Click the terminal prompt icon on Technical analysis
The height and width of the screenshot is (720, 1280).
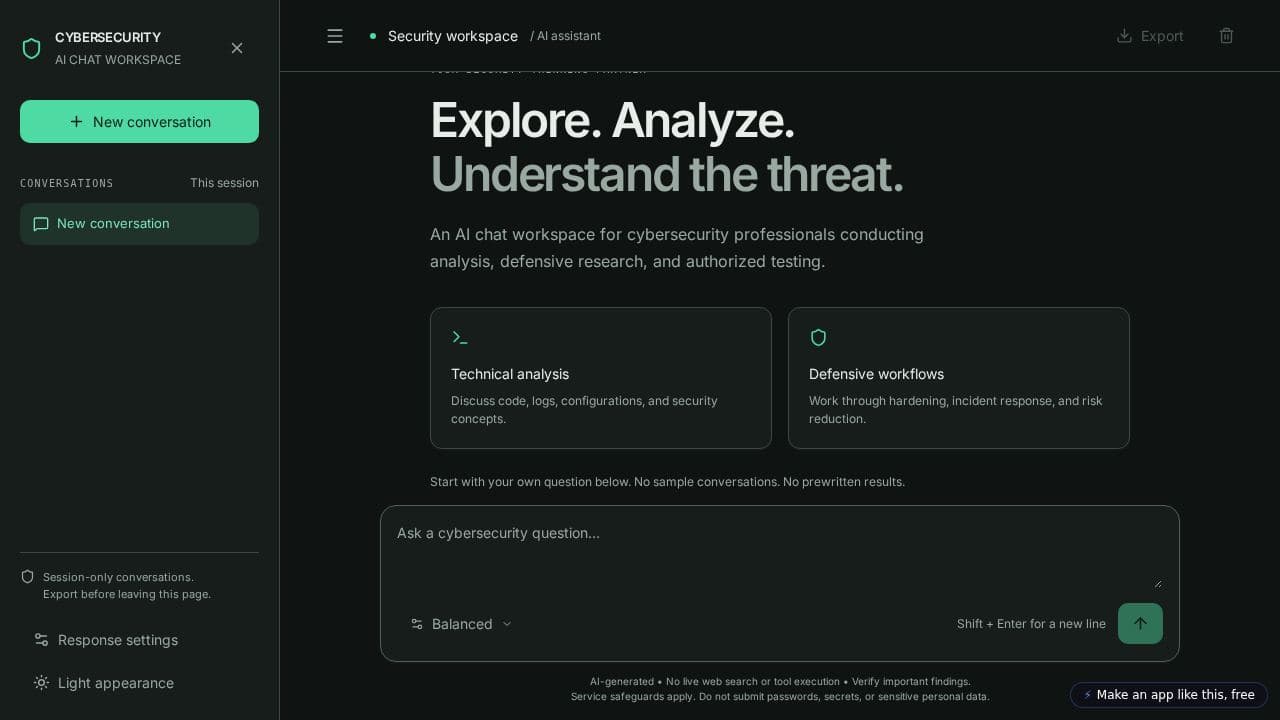460,338
